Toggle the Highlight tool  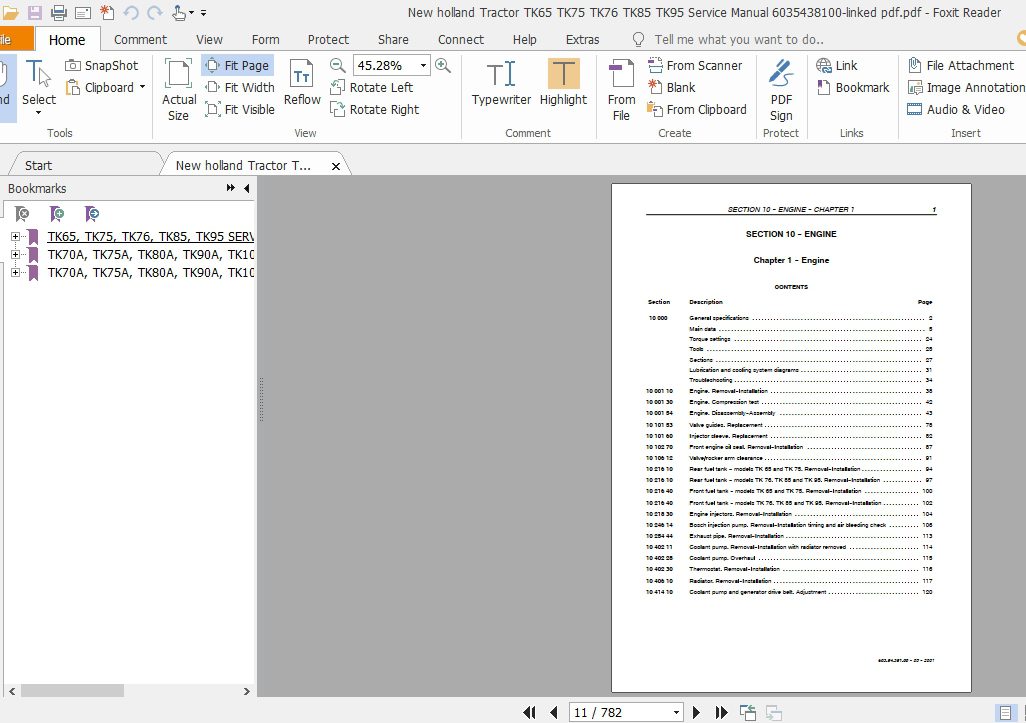click(563, 82)
